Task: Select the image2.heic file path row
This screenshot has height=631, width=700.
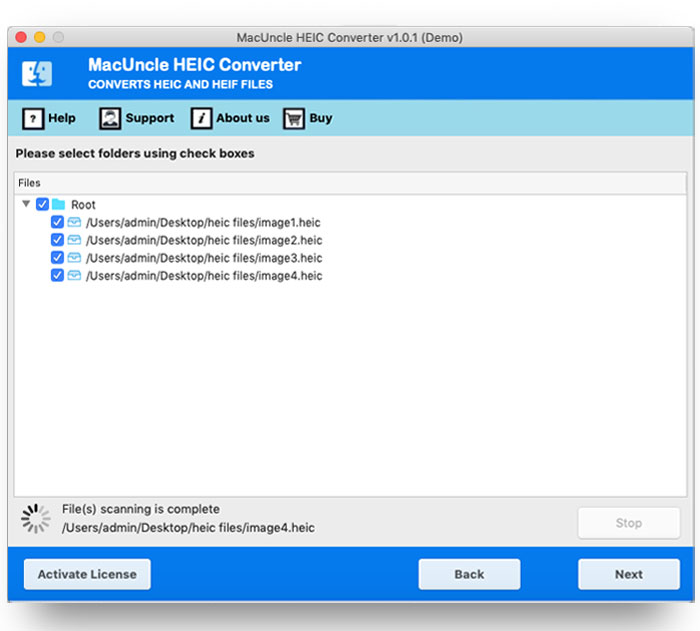Action: [x=204, y=240]
